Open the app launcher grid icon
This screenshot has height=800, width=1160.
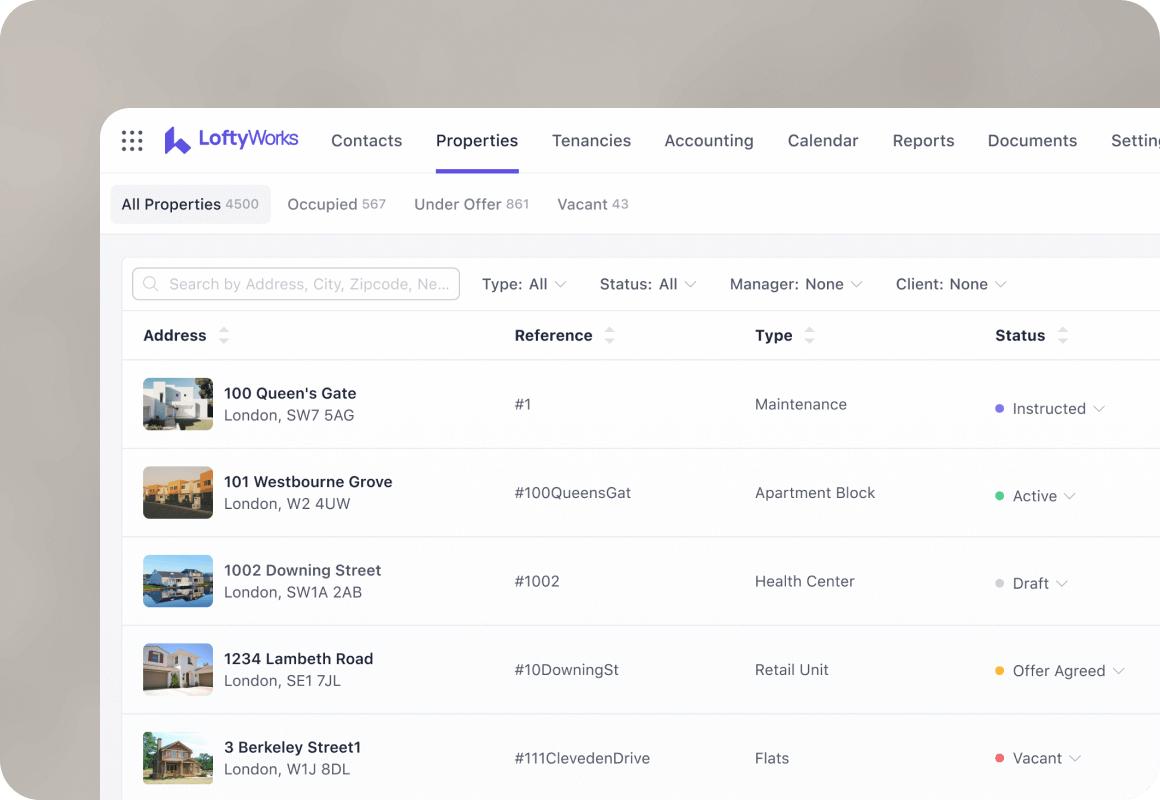(x=132, y=141)
